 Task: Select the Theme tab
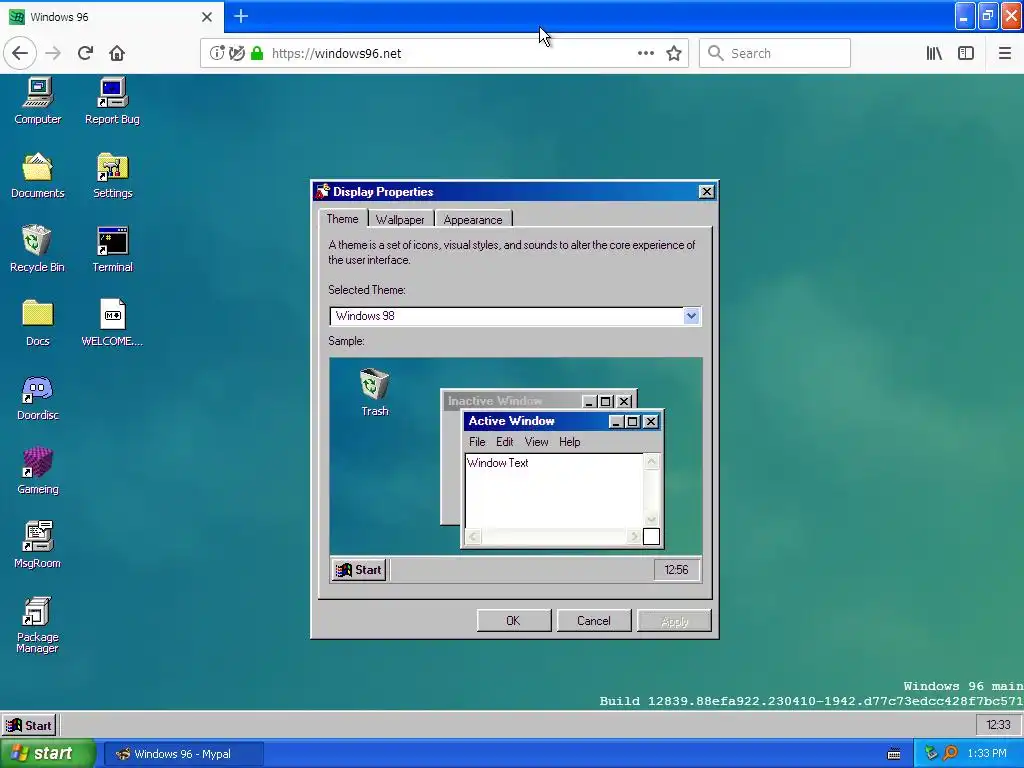(342, 219)
